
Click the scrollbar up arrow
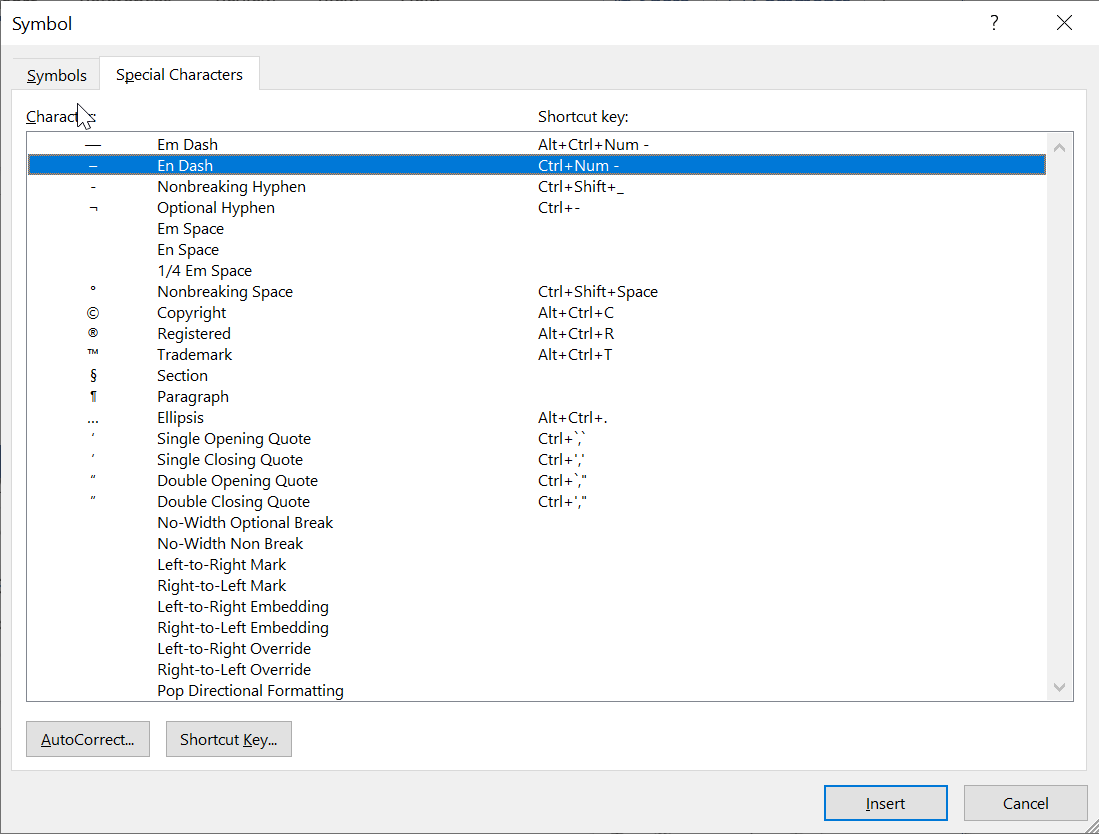click(1058, 145)
